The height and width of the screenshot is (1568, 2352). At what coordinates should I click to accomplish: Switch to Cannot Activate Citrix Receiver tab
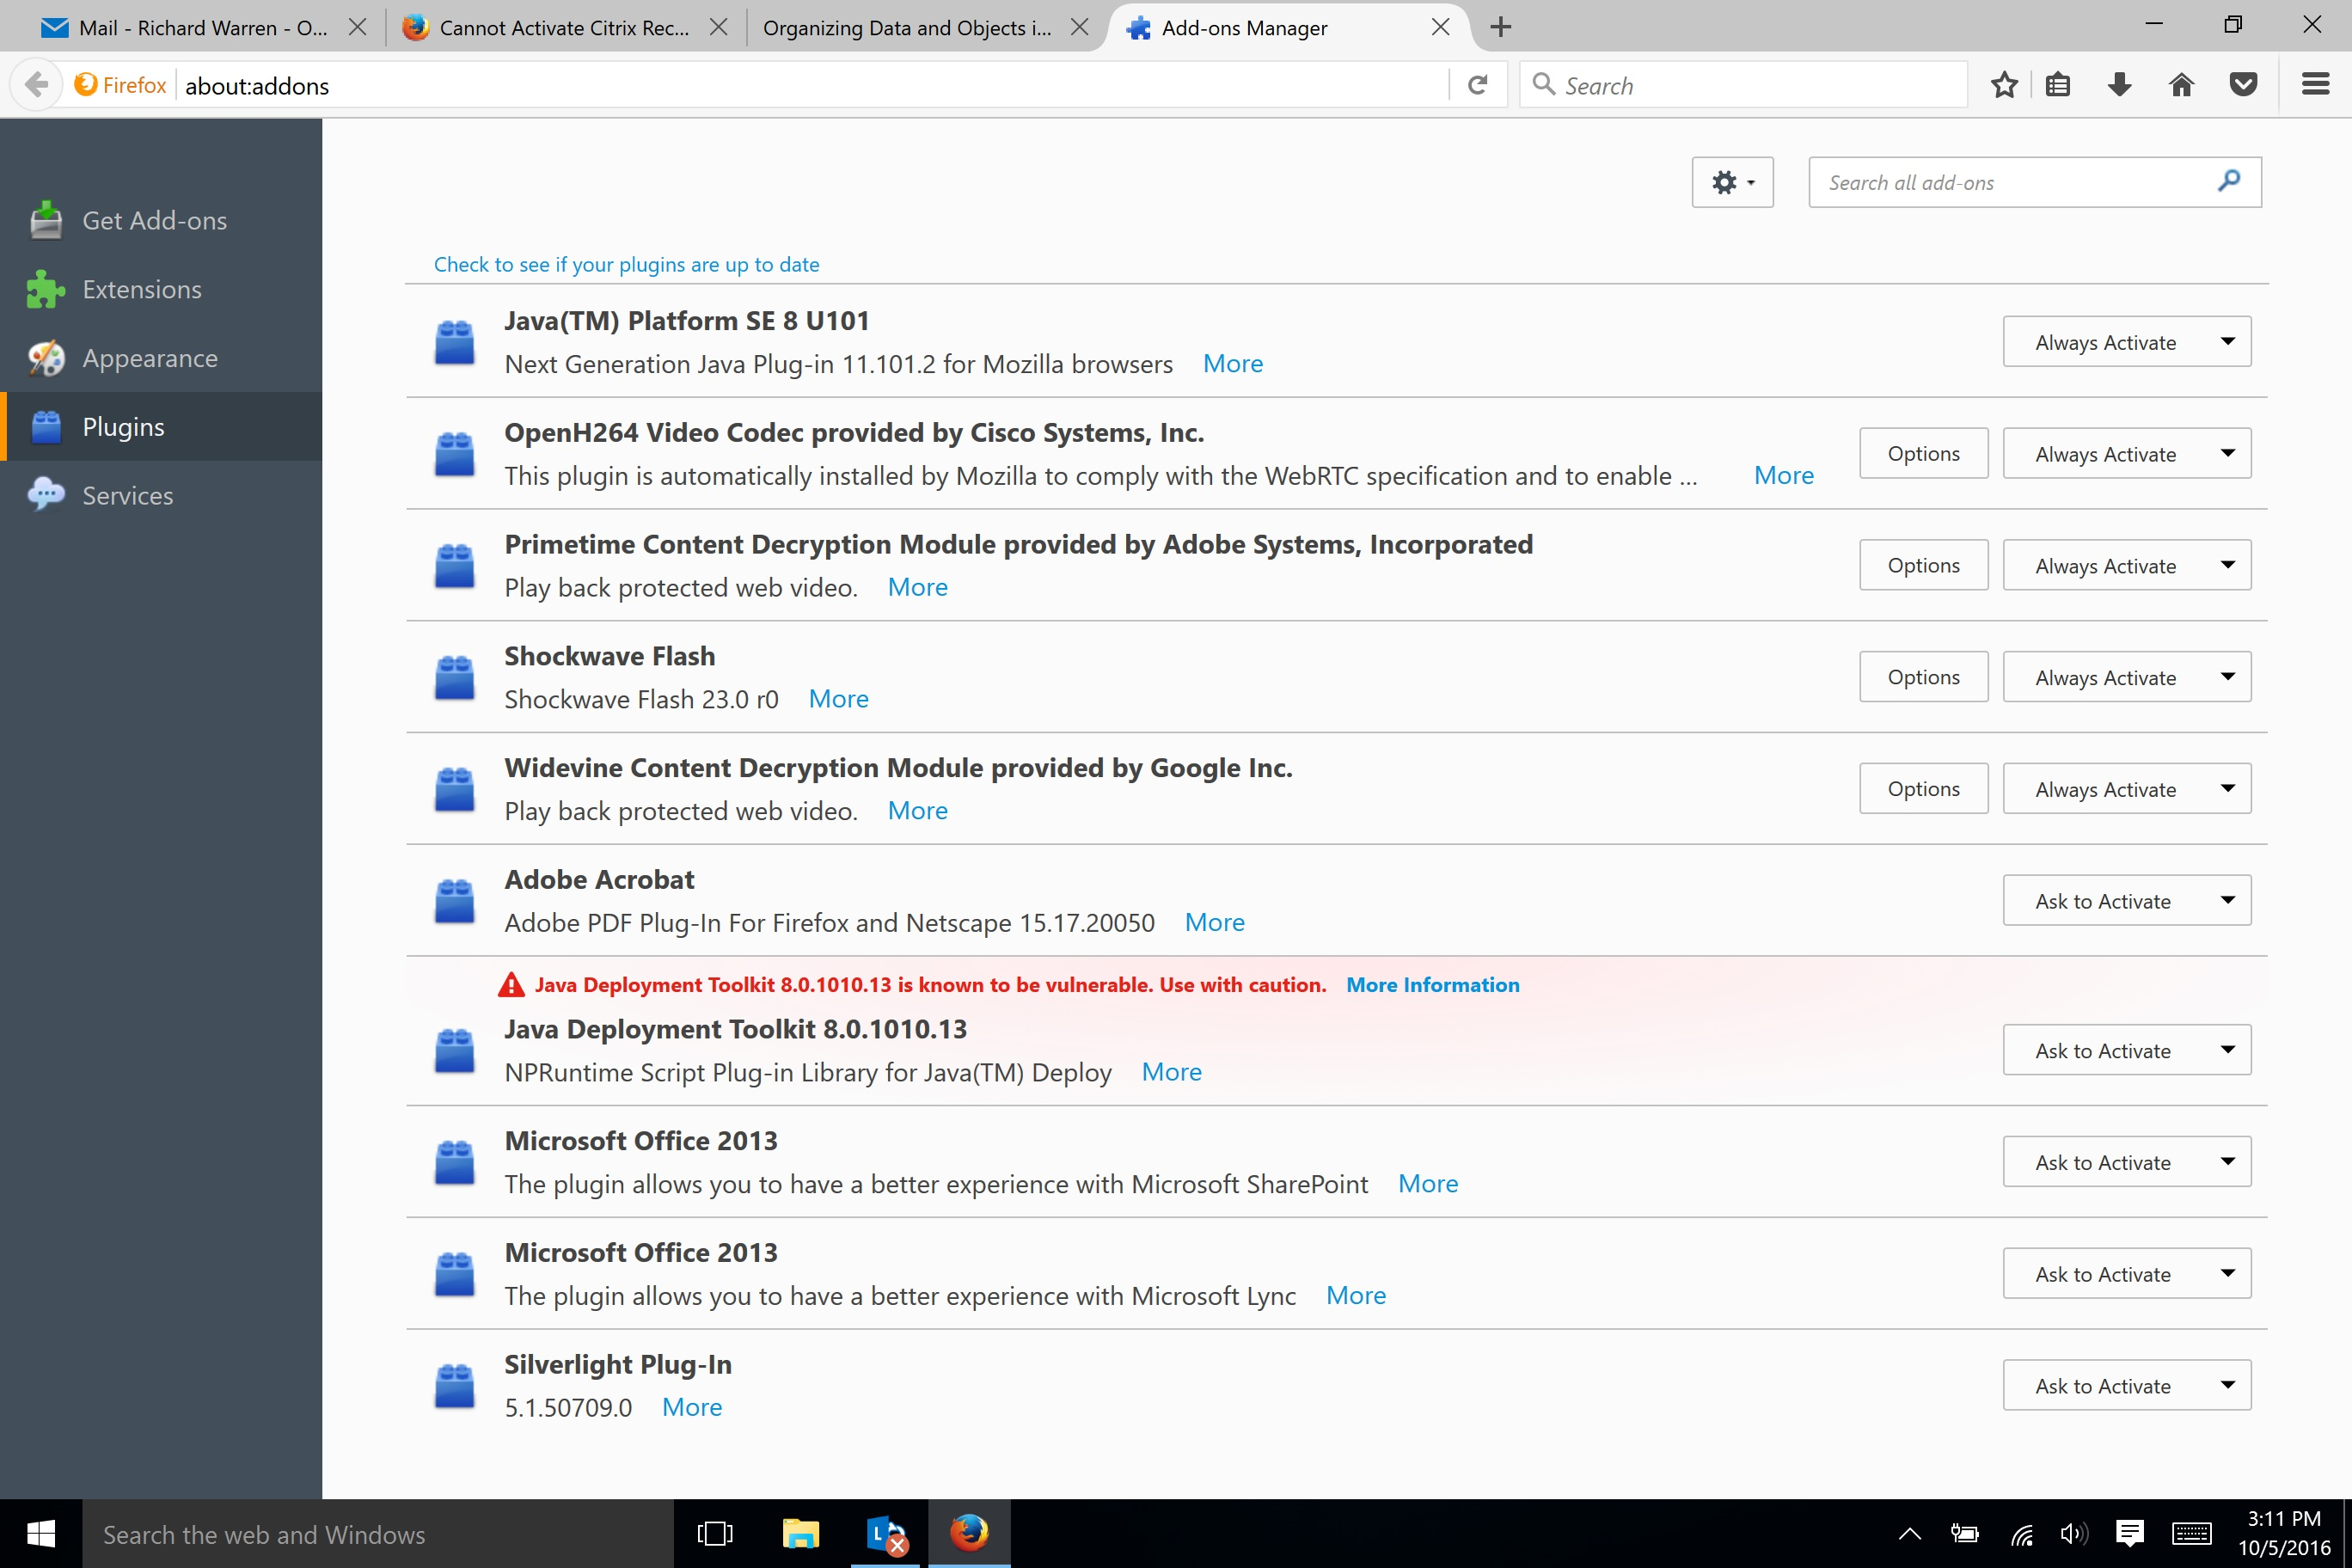565,28
